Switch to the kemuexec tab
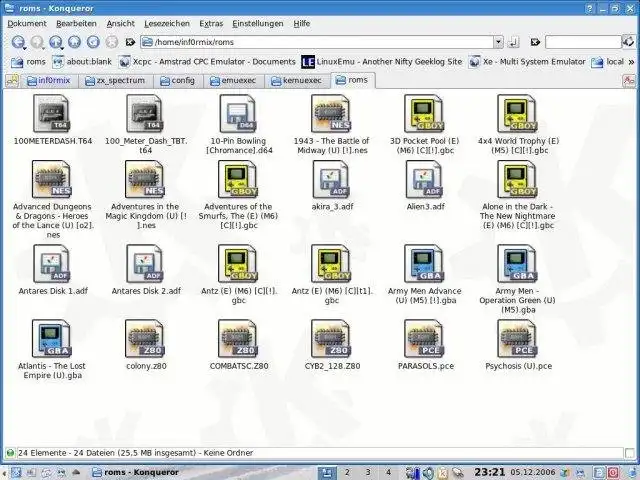Image resolution: width=640 pixels, height=480 pixels. (296, 81)
